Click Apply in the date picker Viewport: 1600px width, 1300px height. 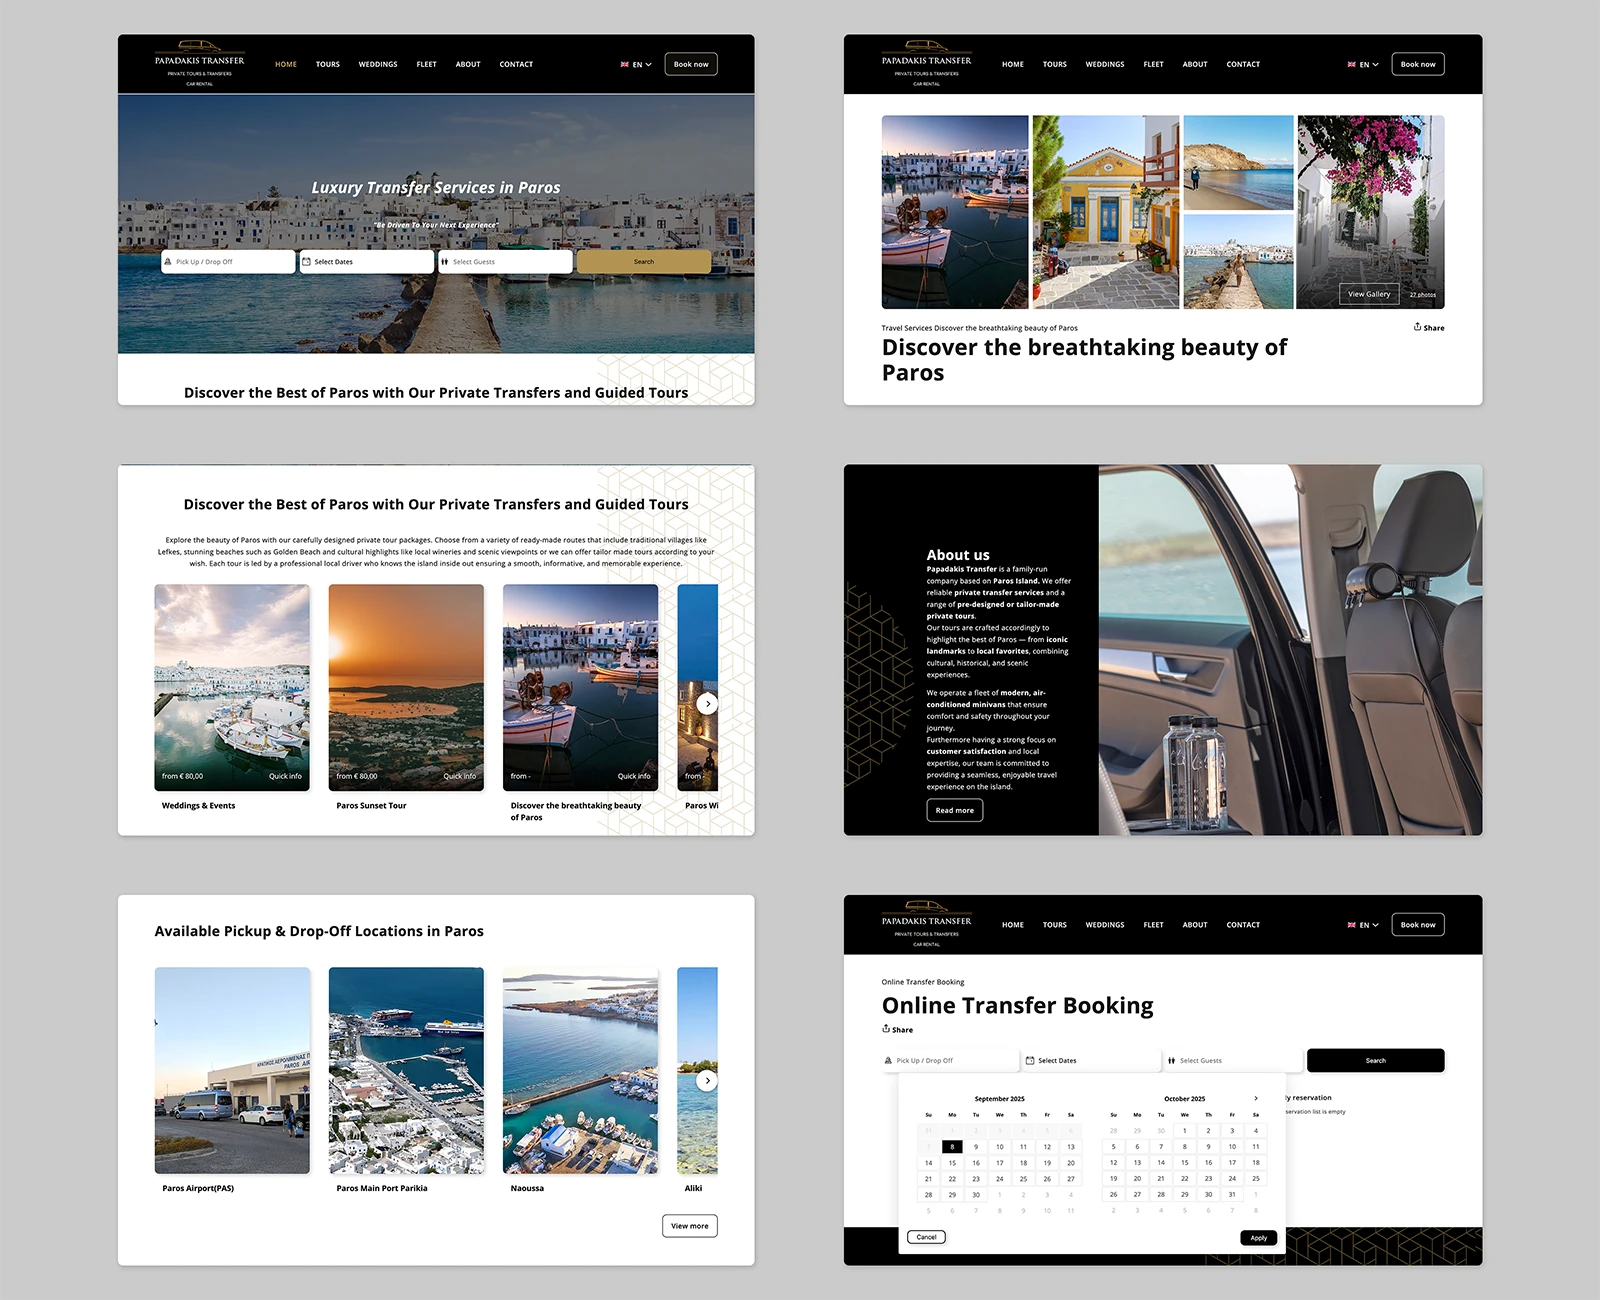click(1258, 1238)
